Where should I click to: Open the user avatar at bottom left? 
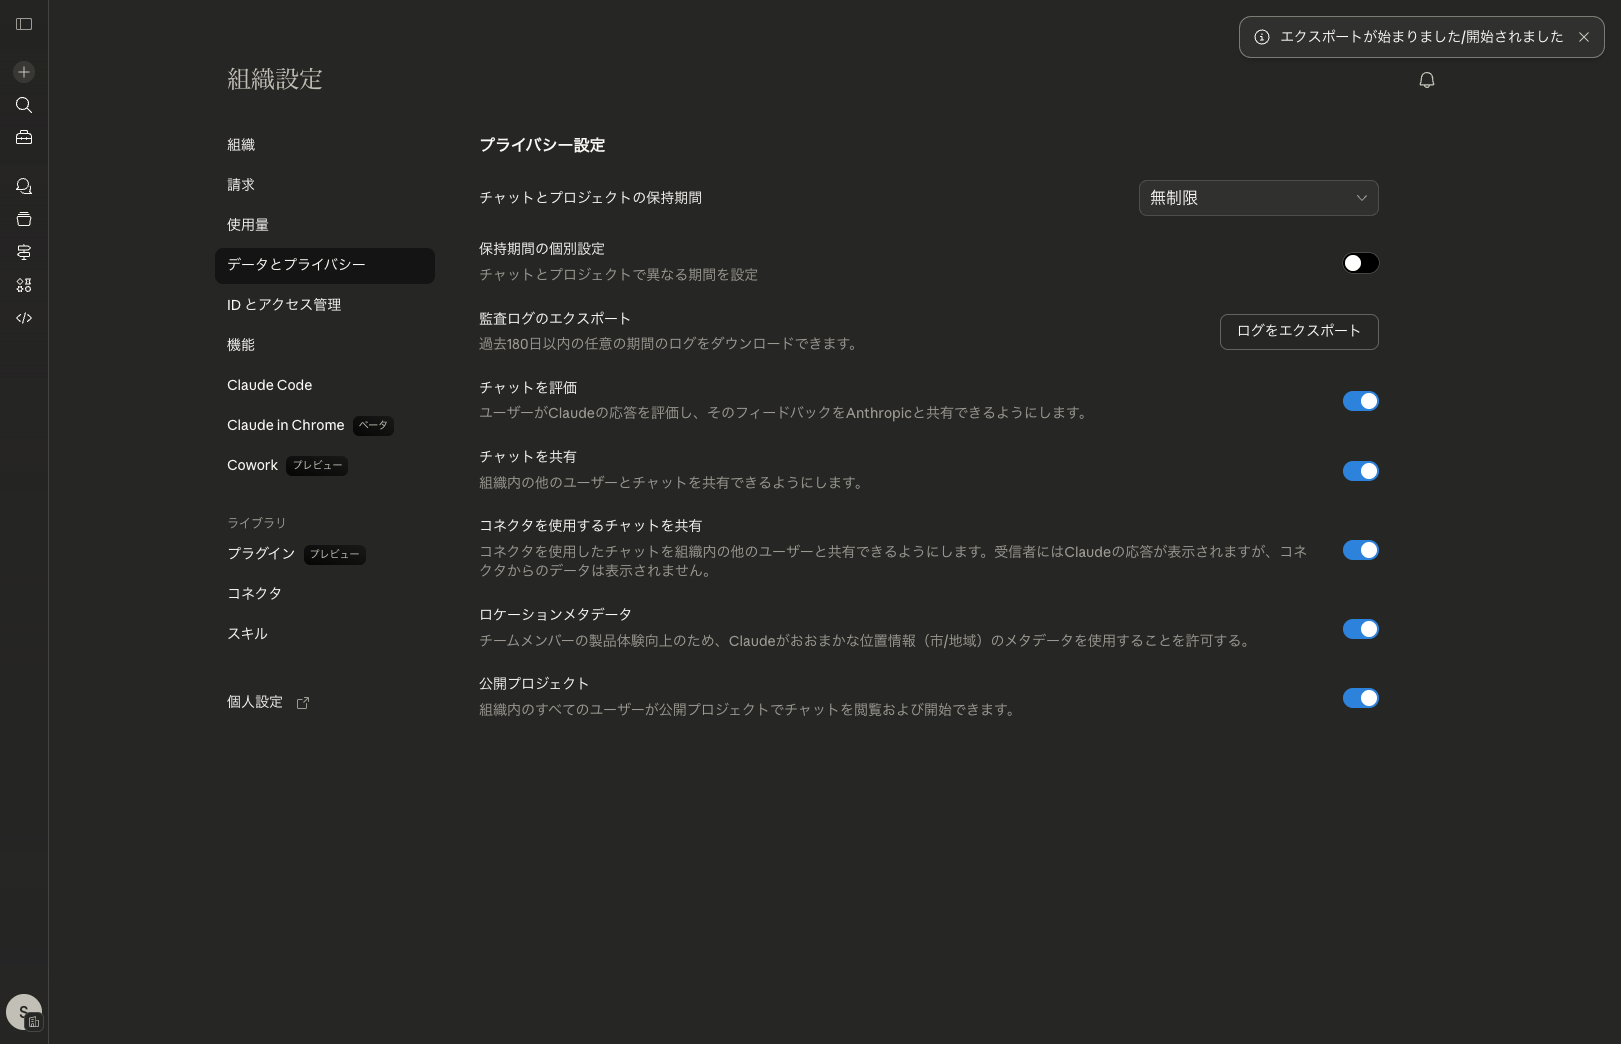pyautogui.click(x=24, y=1011)
